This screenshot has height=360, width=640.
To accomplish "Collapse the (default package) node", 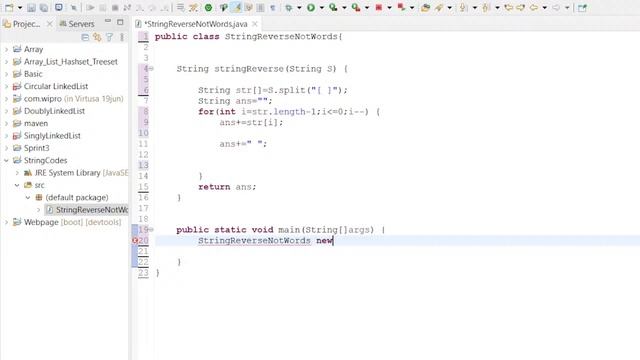I will click(x=28, y=198).
